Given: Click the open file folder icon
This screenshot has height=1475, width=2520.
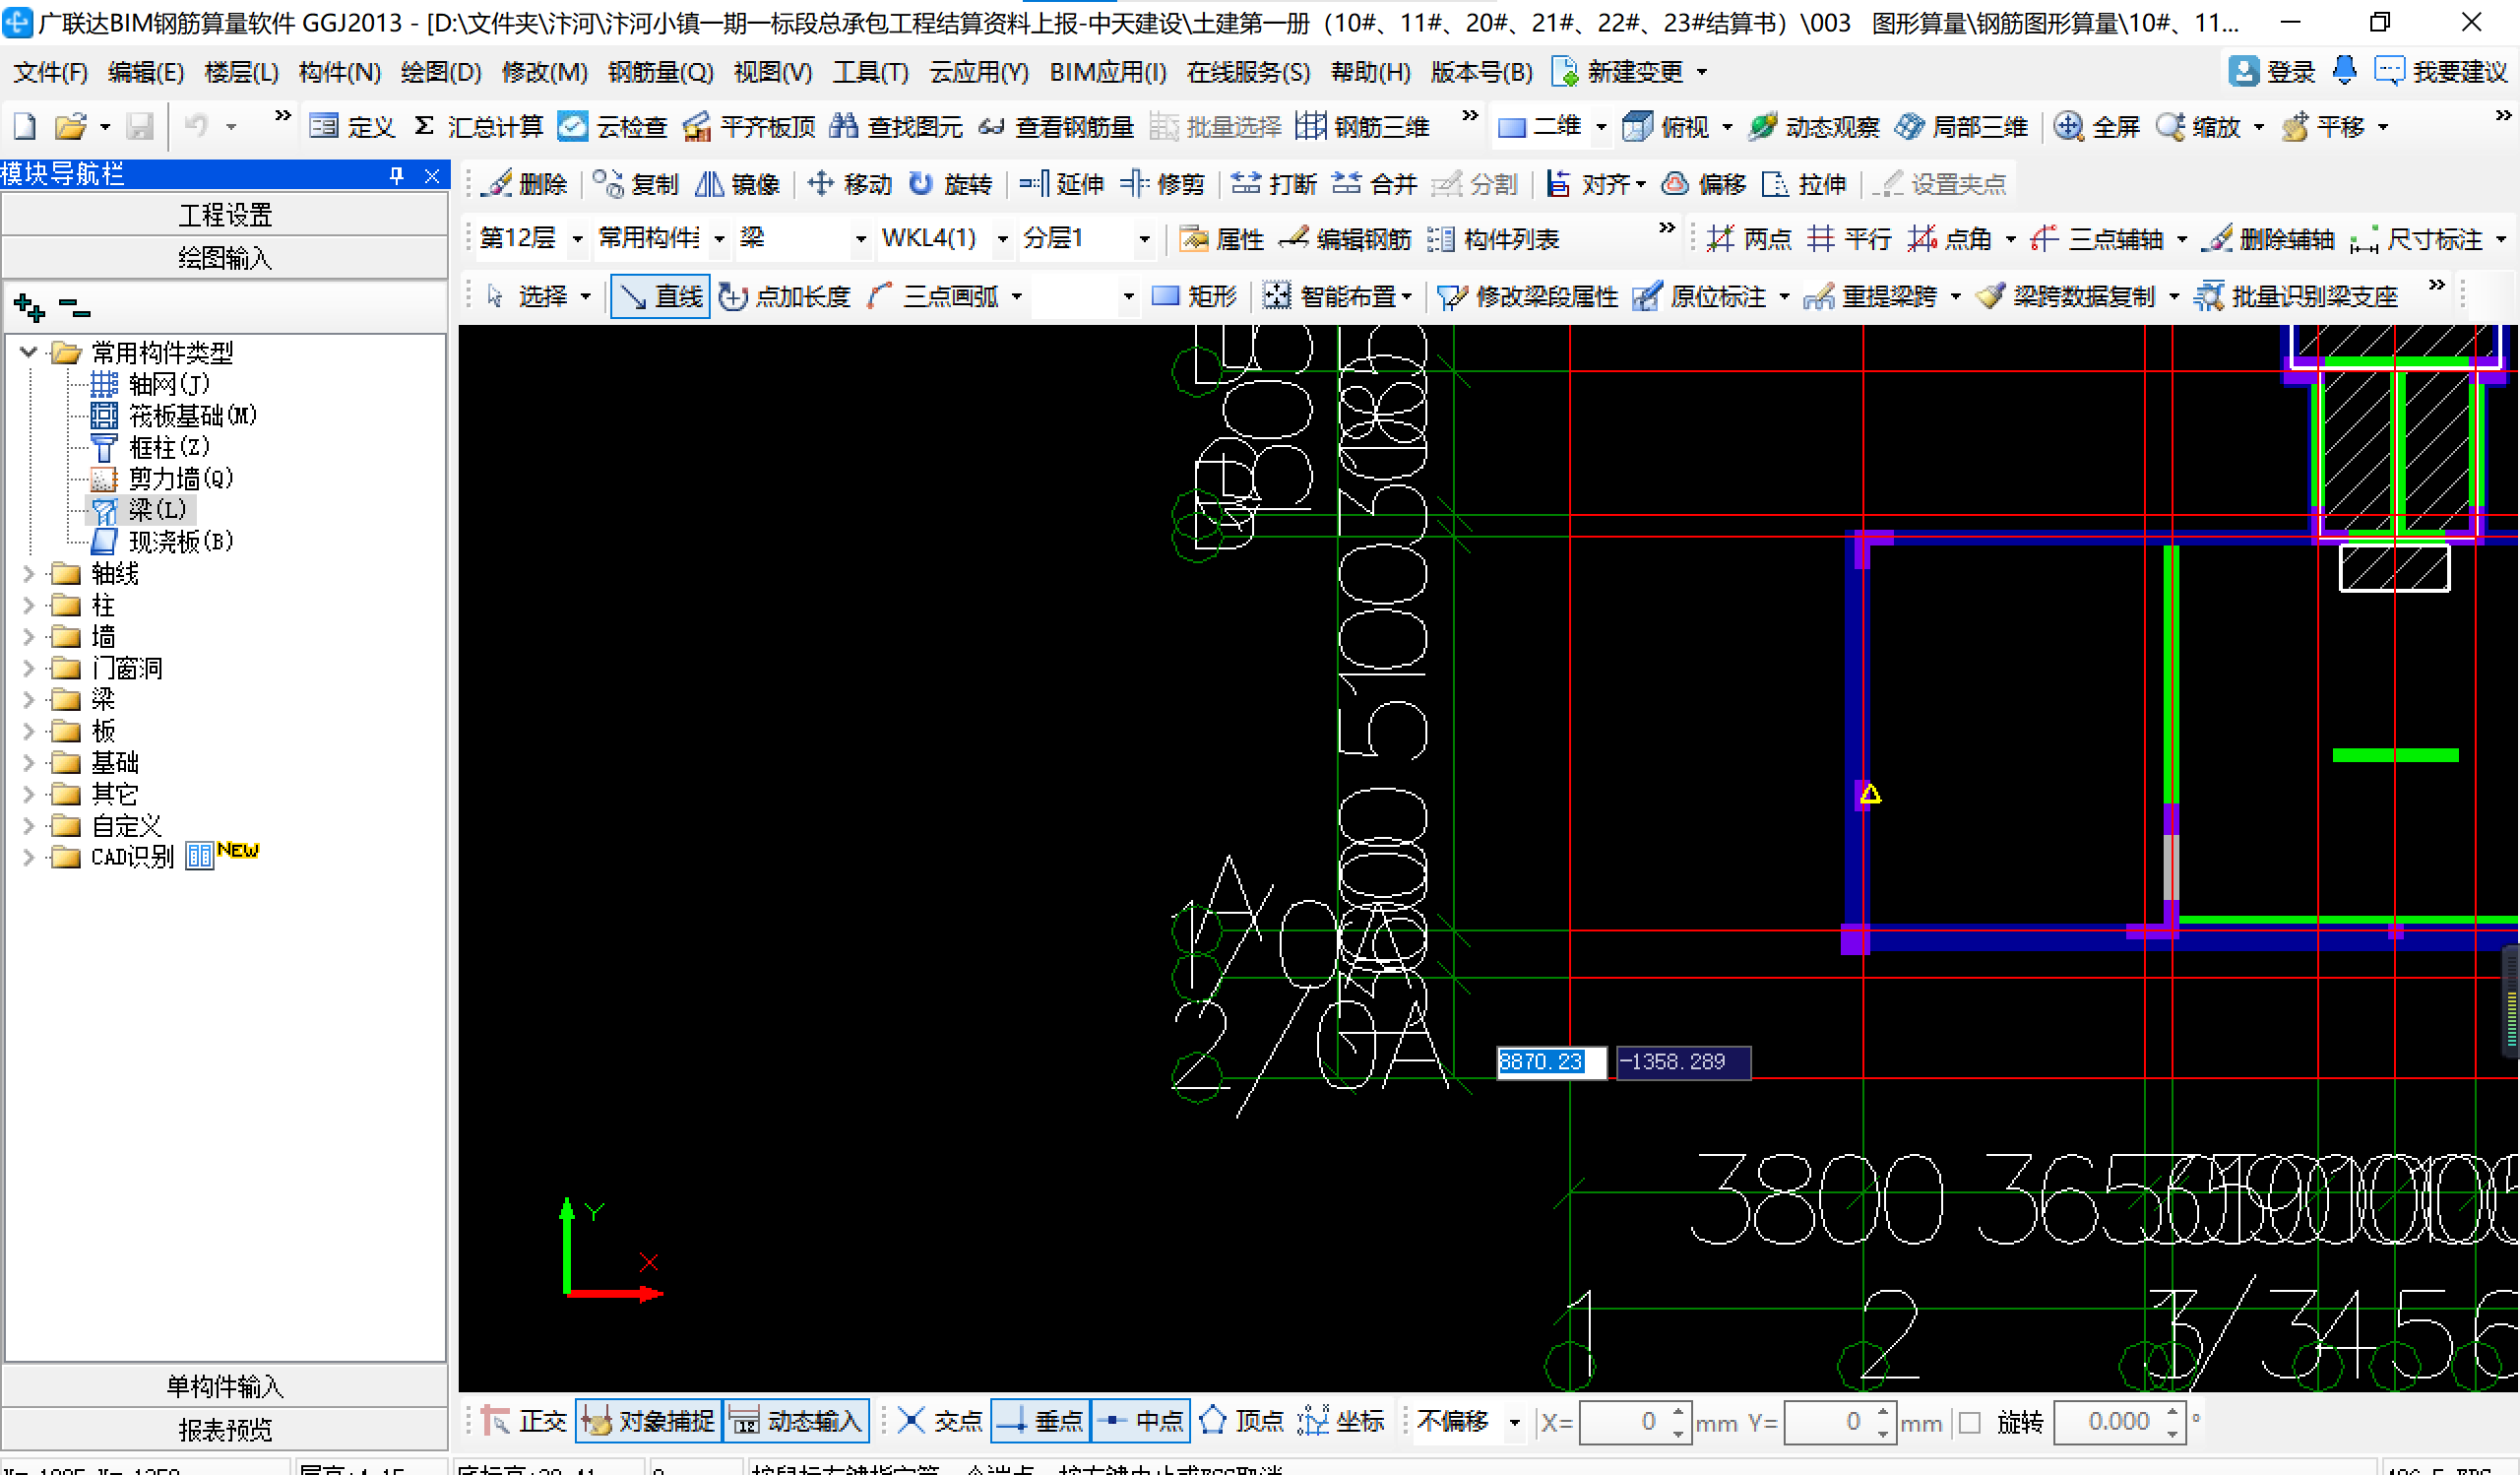Looking at the screenshot, I should tap(69, 126).
